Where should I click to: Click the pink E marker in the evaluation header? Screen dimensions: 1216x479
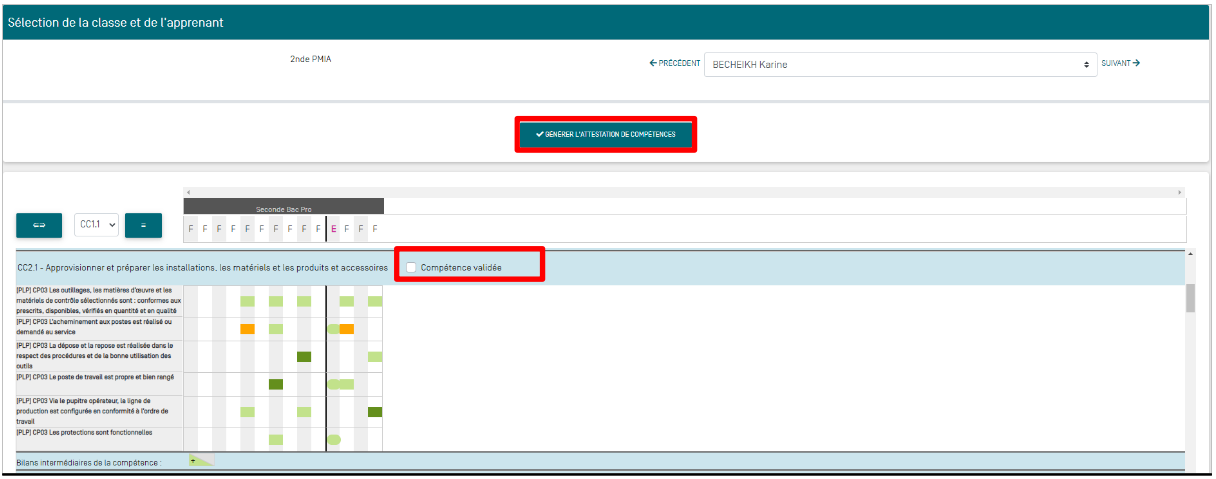tap(333, 229)
